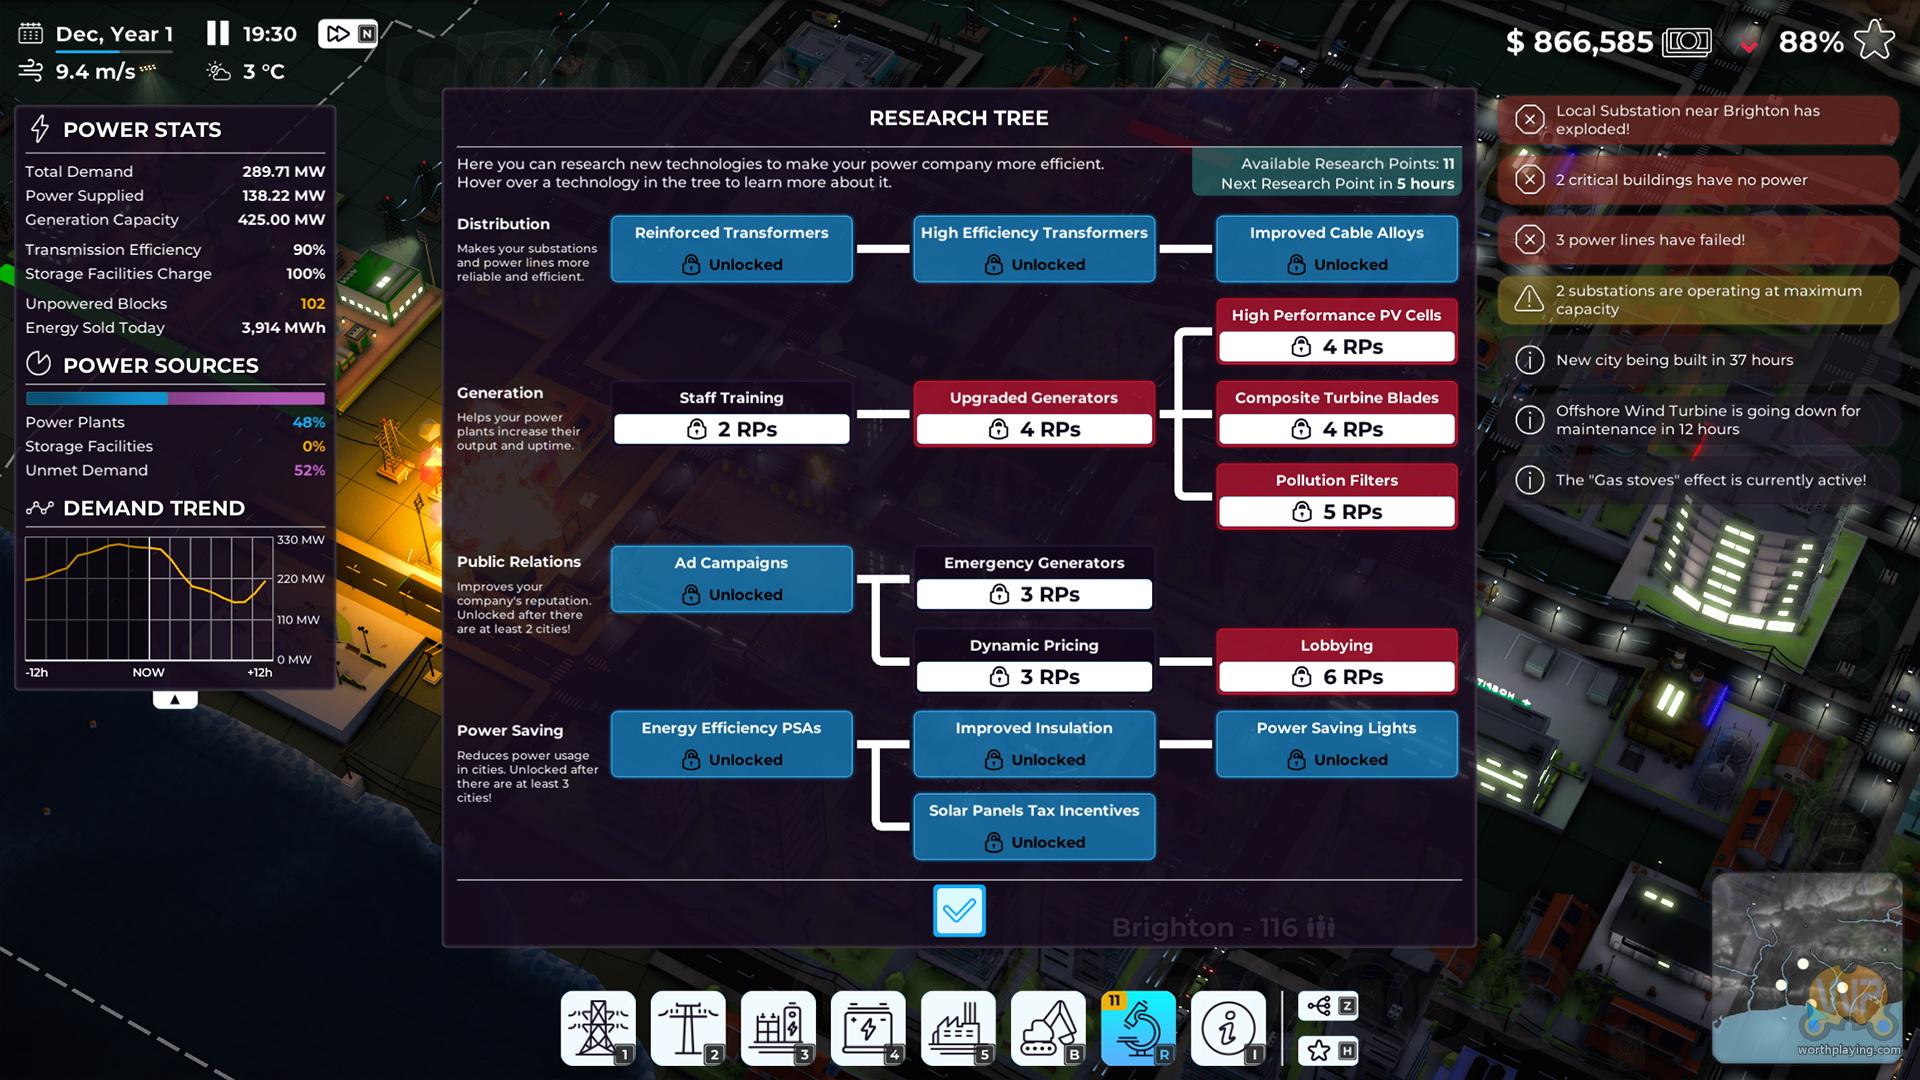Open the power plant factory menu

tap(957, 1027)
